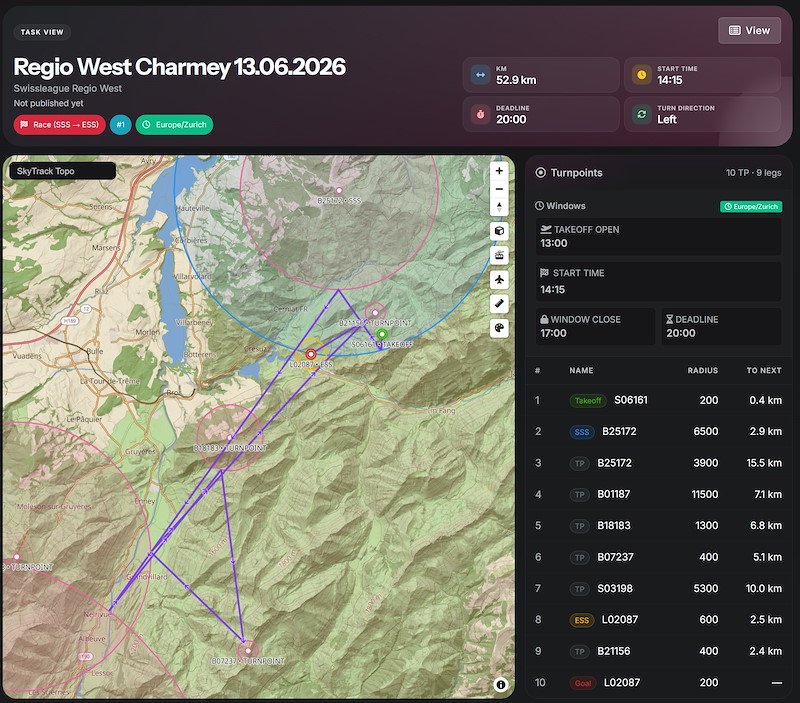This screenshot has width=800, height=703.
Task: Click the B07237 turnpoint marker on map
Action: point(248,650)
